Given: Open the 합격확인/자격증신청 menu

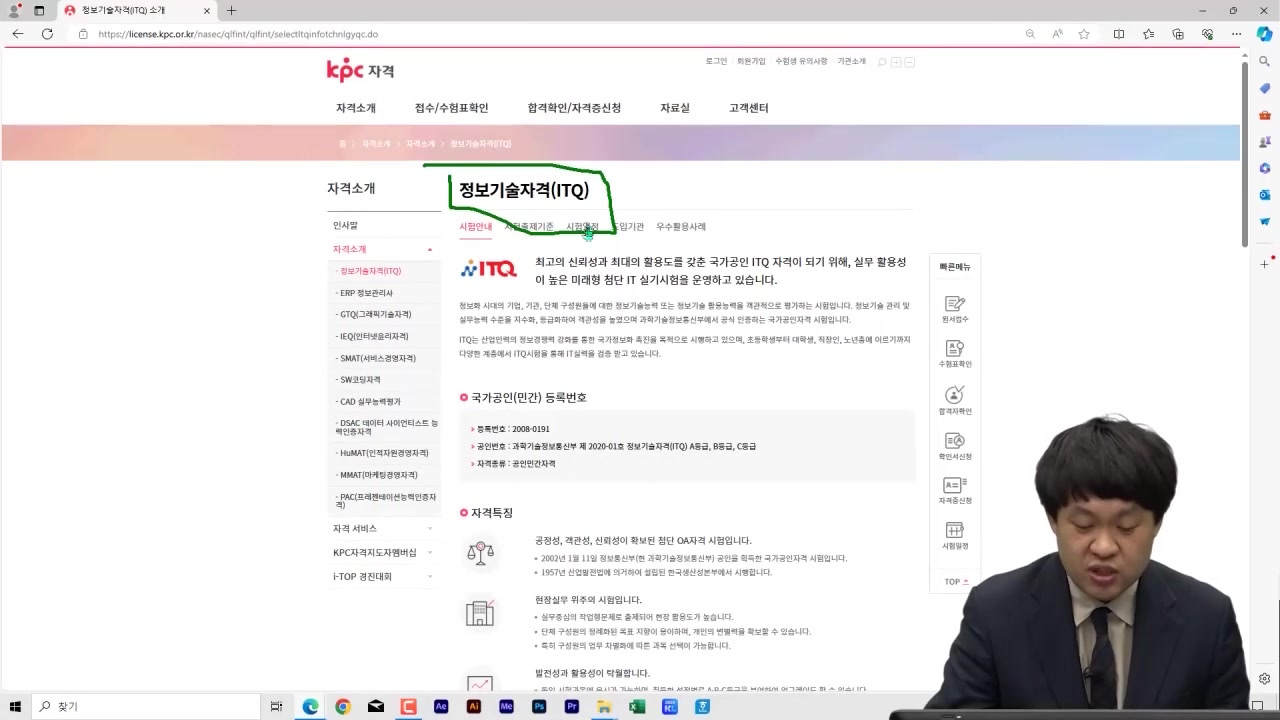Looking at the screenshot, I should pos(573,107).
